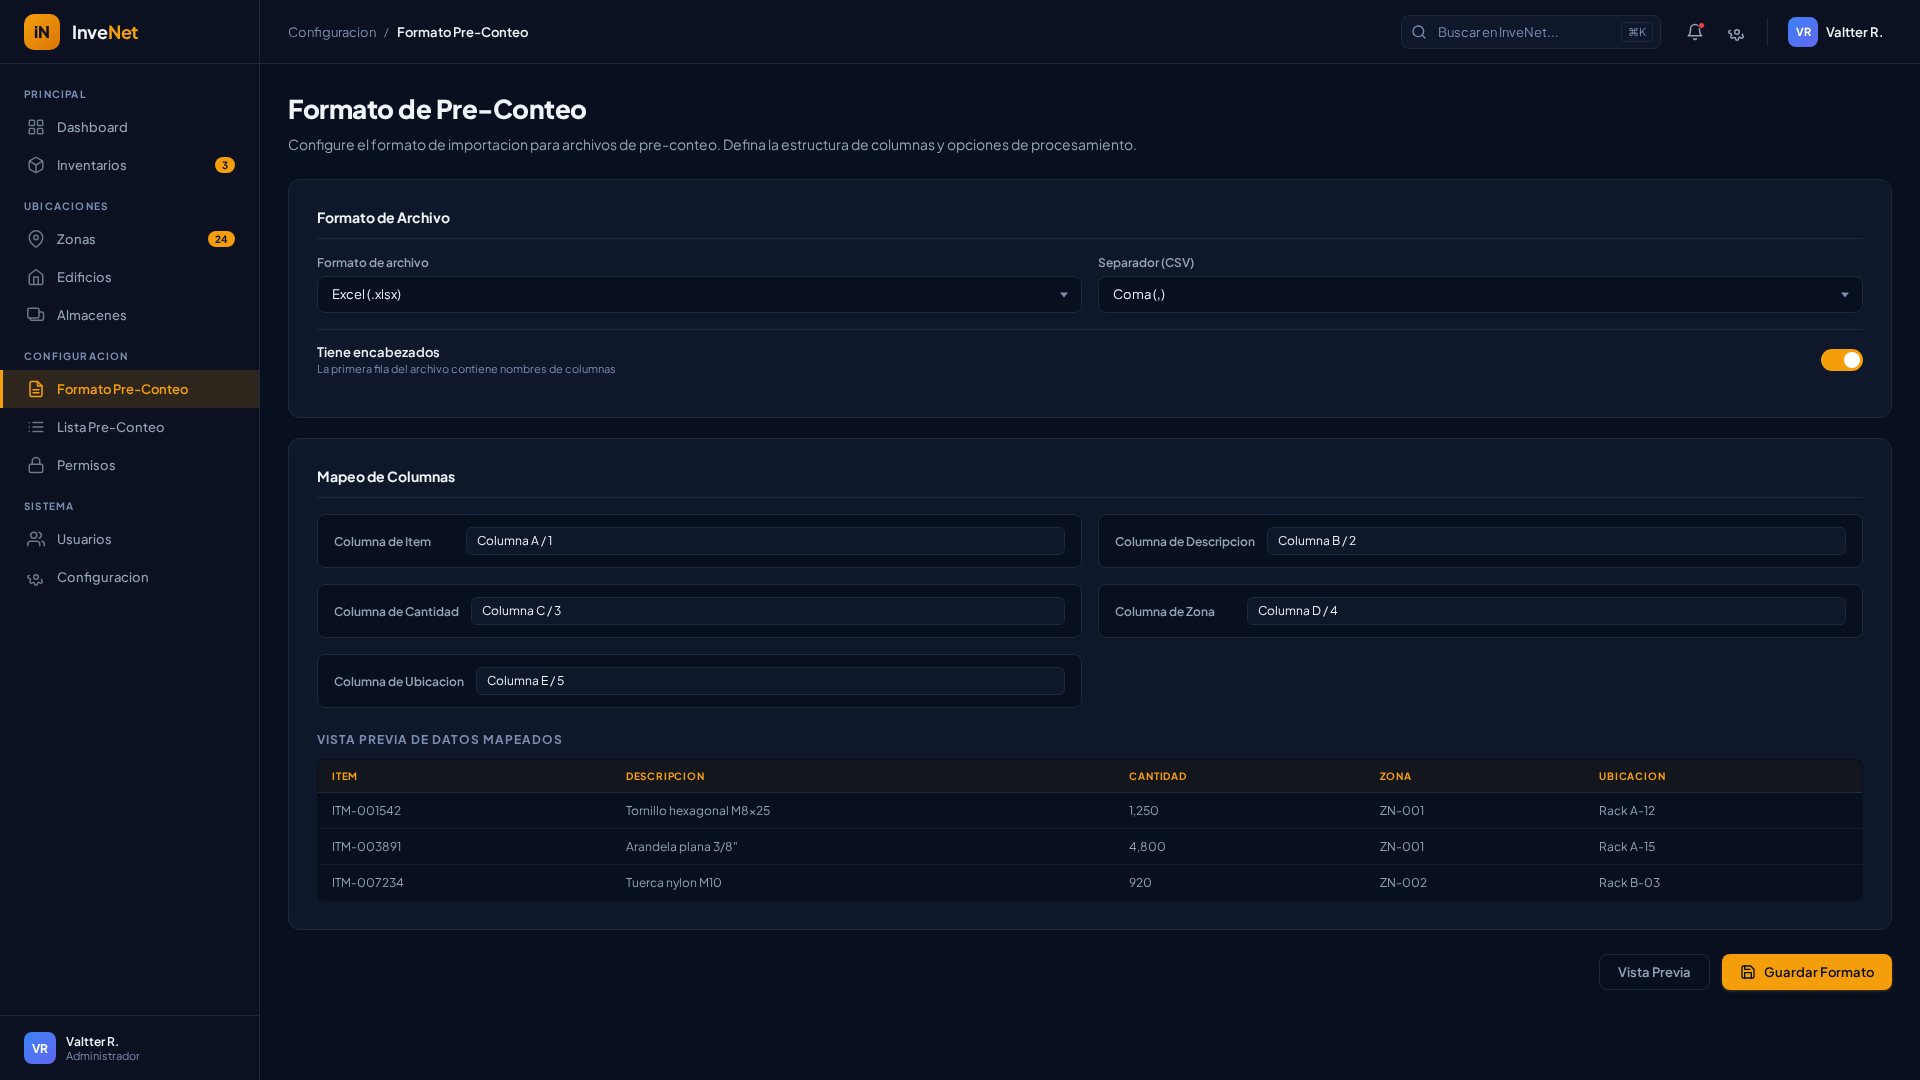Viewport: 1920px width, 1080px height.
Task: Click the Permisos lock icon
Action: 36,465
